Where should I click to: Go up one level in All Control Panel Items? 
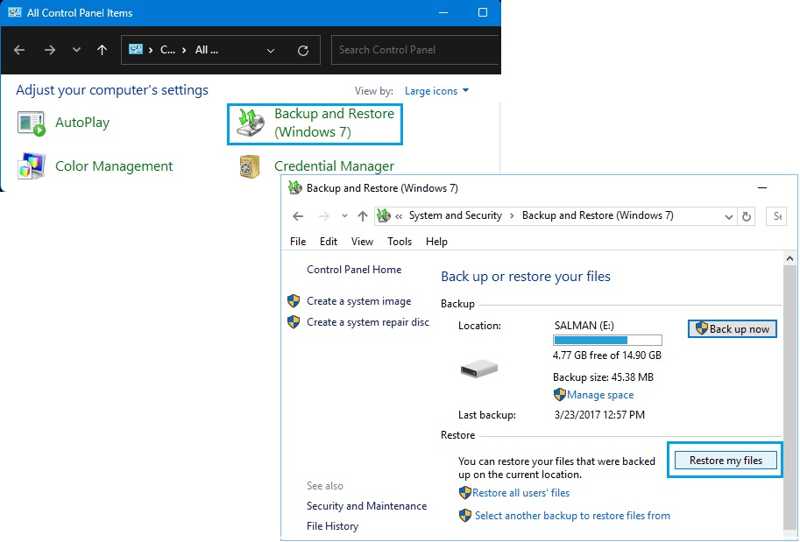click(102, 50)
